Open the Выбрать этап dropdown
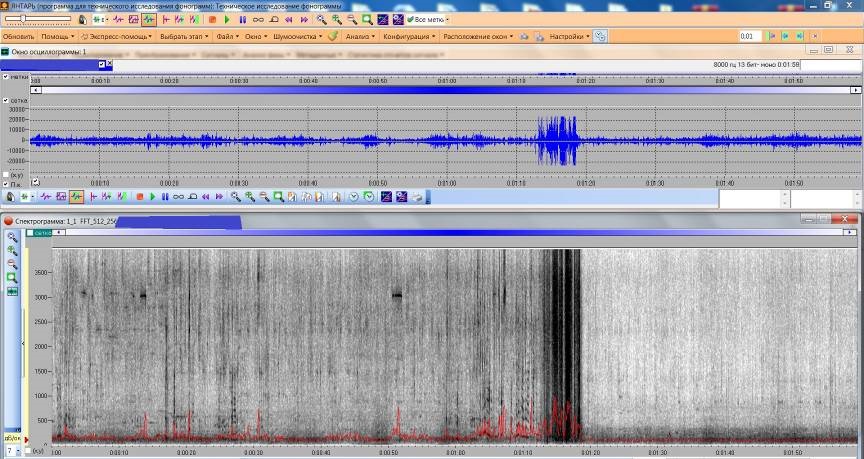 pyautogui.click(x=184, y=36)
